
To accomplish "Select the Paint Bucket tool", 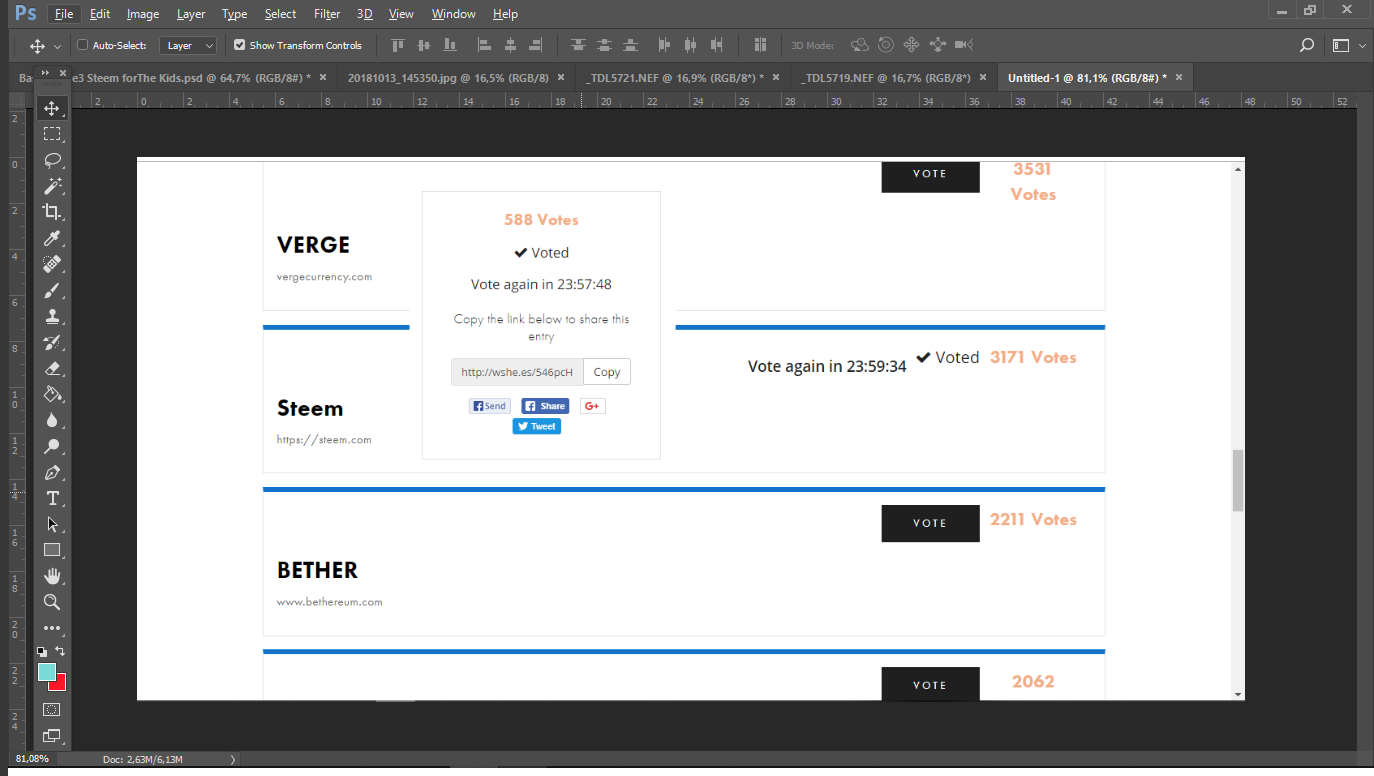I will (52, 394).
